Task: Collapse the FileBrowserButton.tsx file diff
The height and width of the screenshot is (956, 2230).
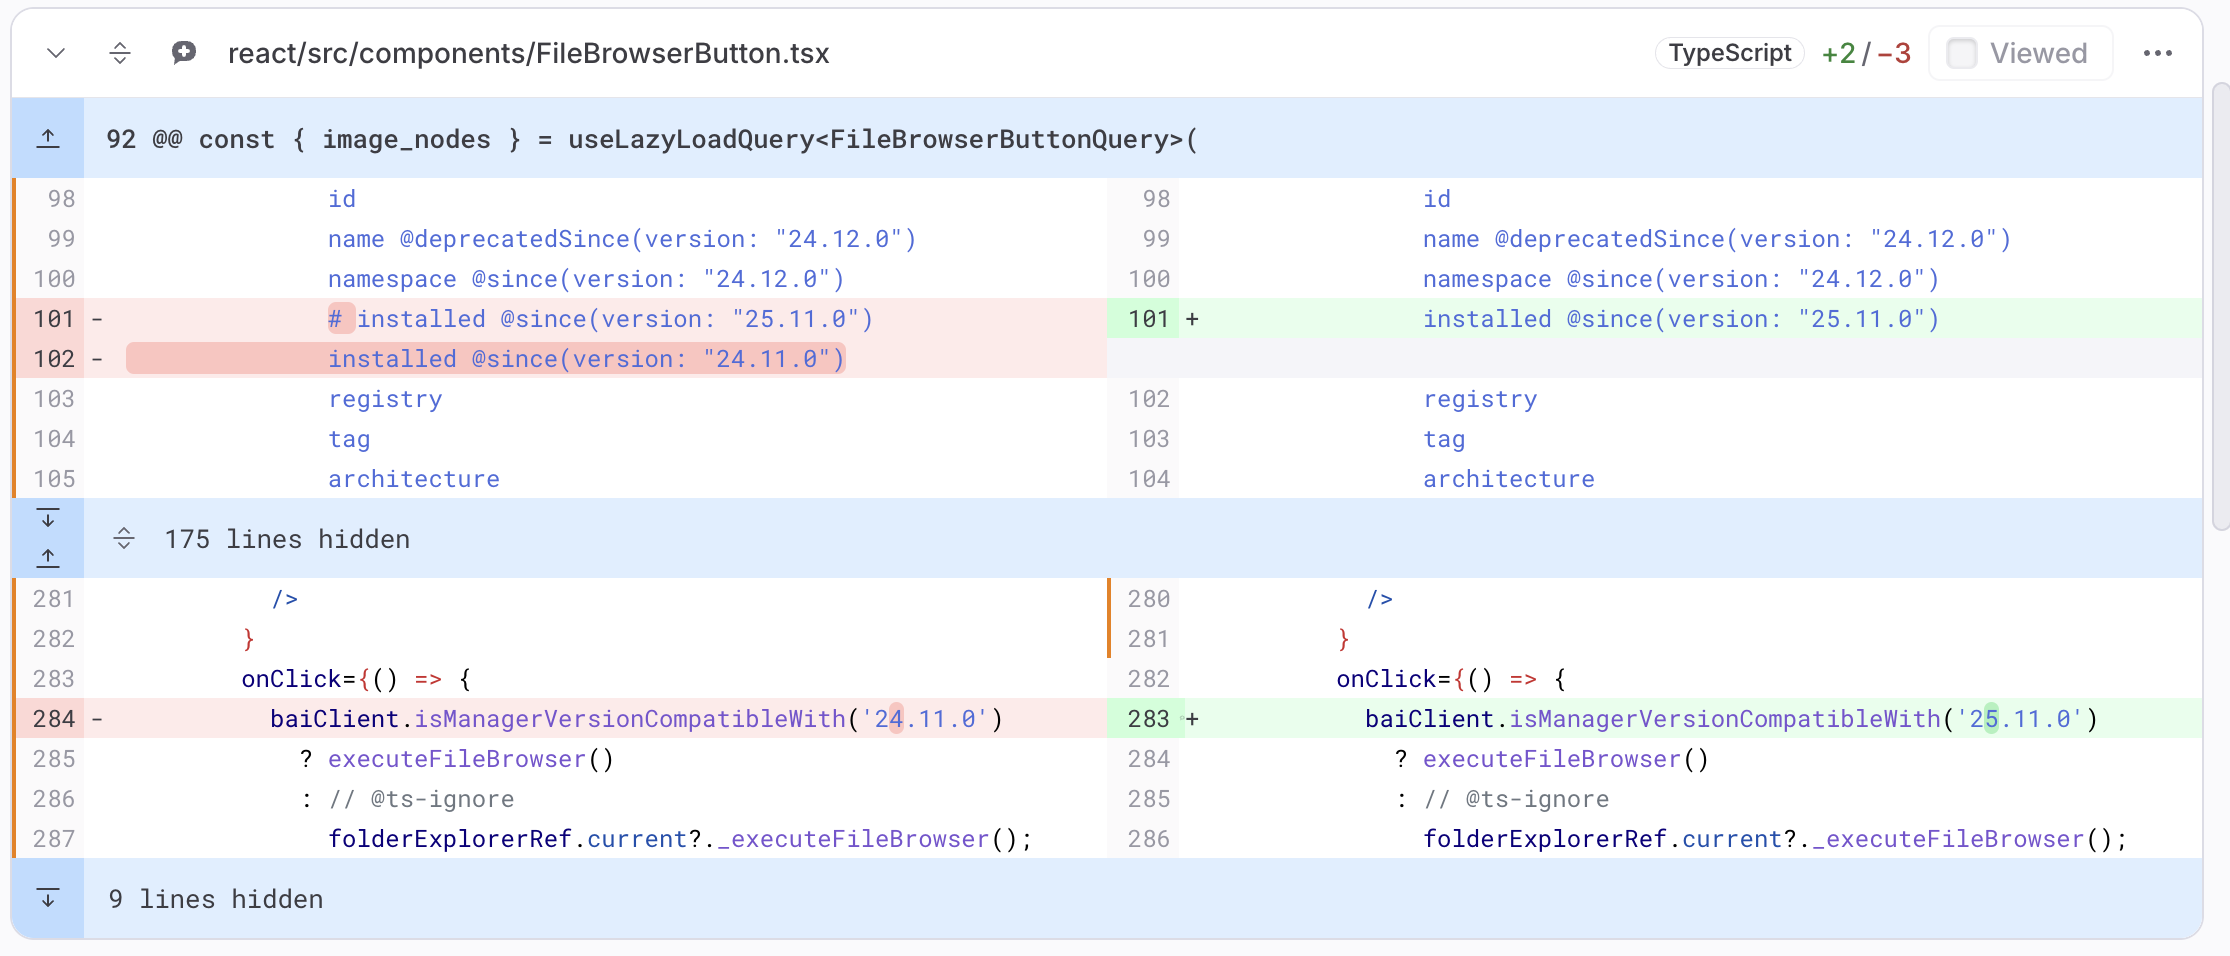Action: pos(56,53)
